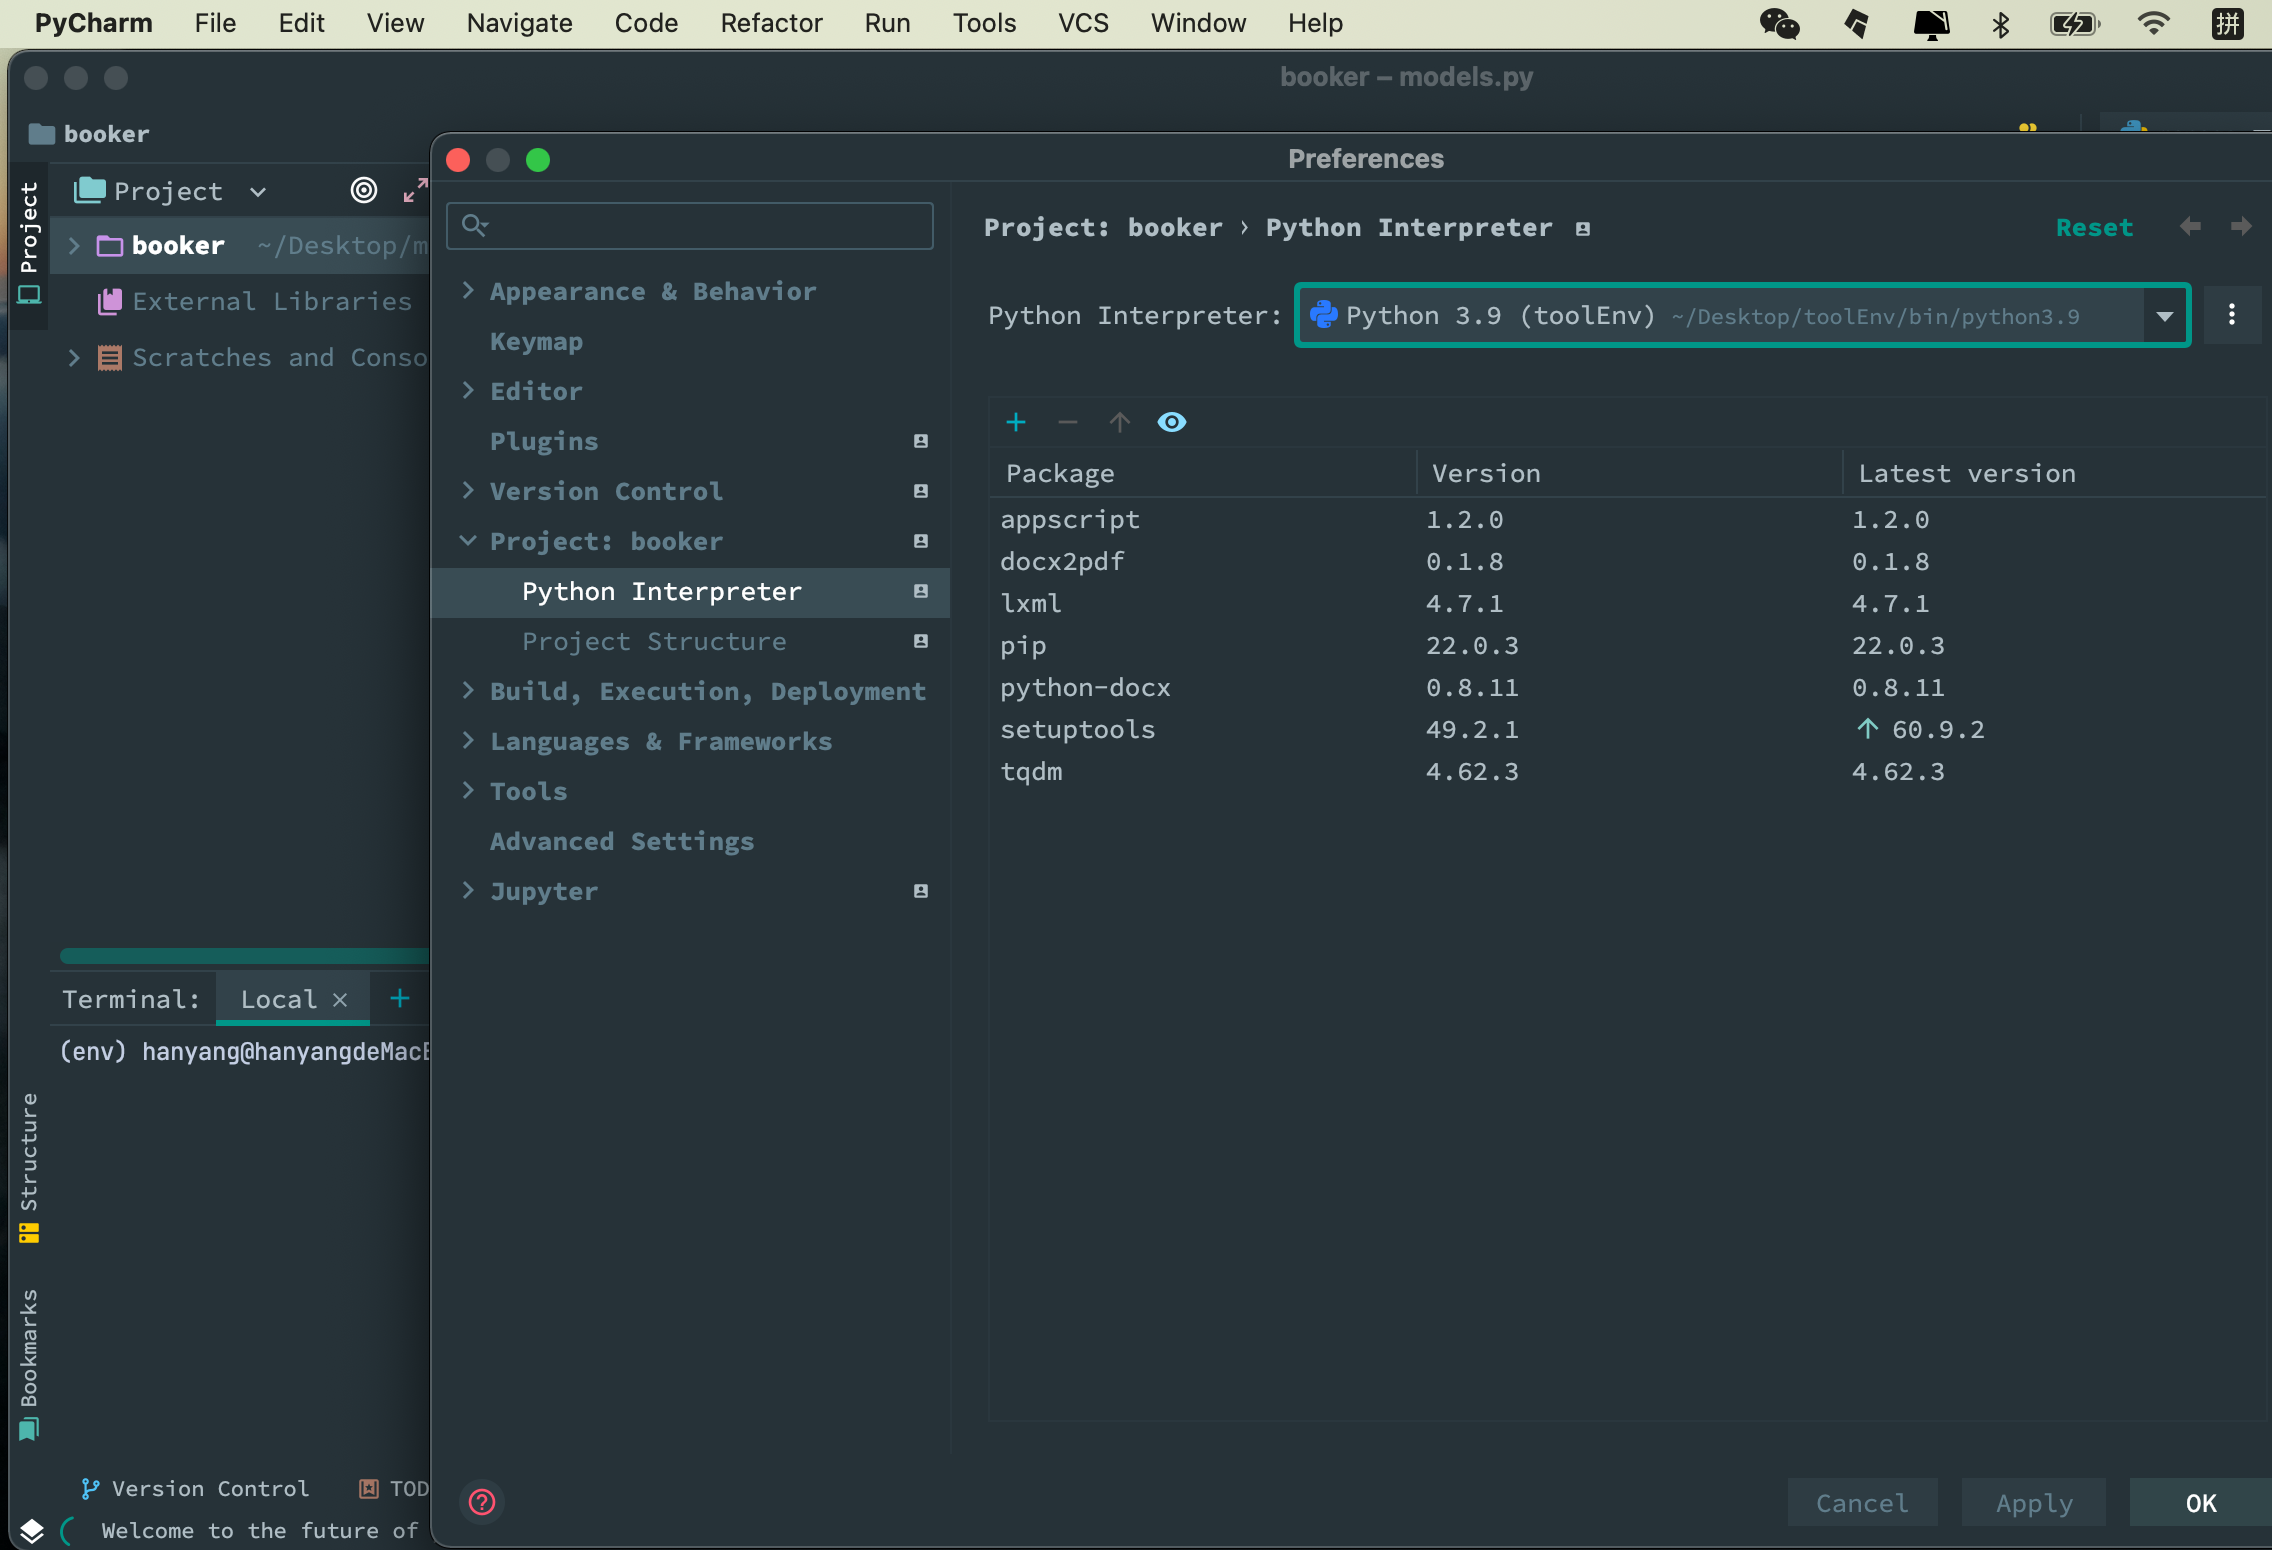Screen dimensions: 2272x1550
Task: Select External Libraries in project tree
Action: (272, 301)
